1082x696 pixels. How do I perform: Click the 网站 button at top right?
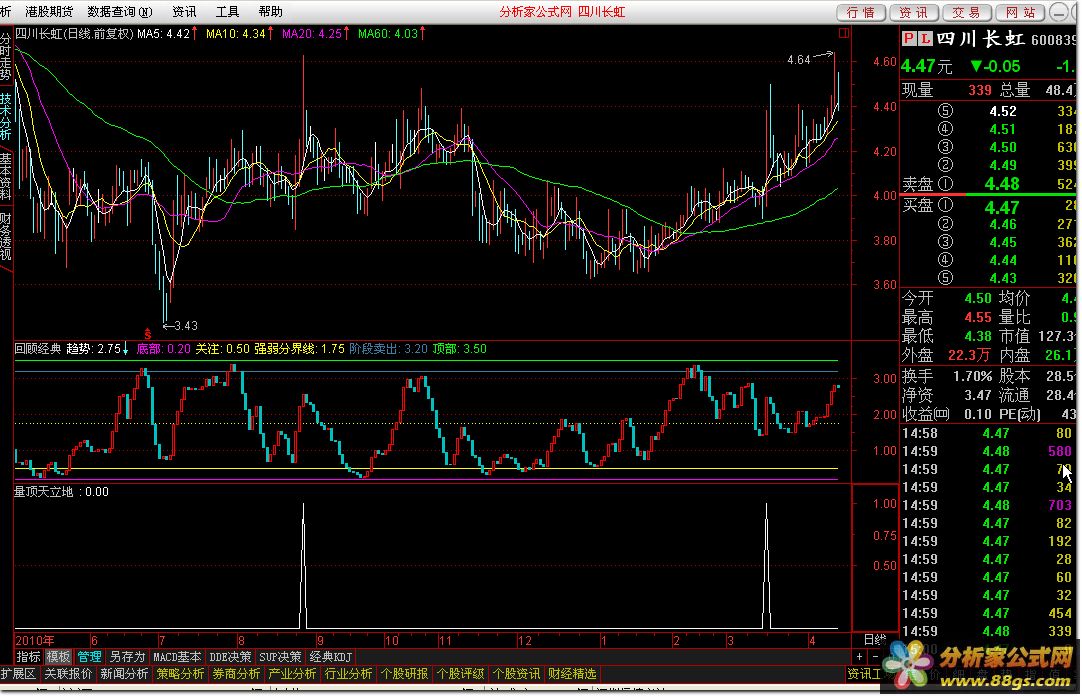[x=1020, y=12]
